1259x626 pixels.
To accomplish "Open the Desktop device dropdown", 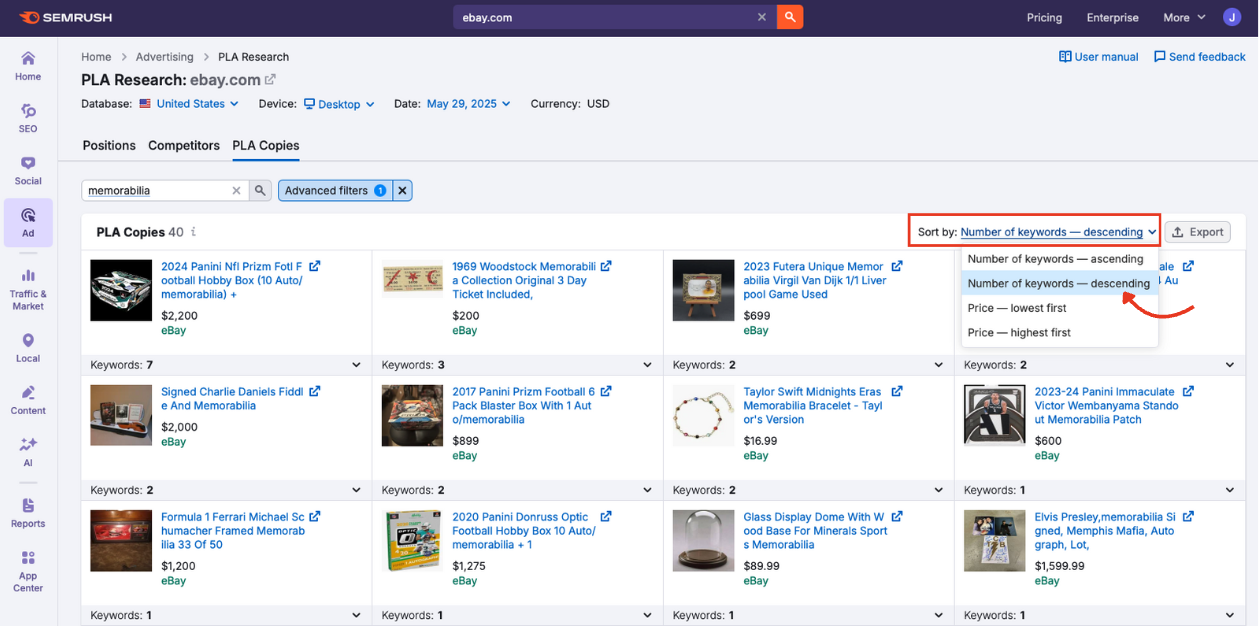I will (339, 103).
